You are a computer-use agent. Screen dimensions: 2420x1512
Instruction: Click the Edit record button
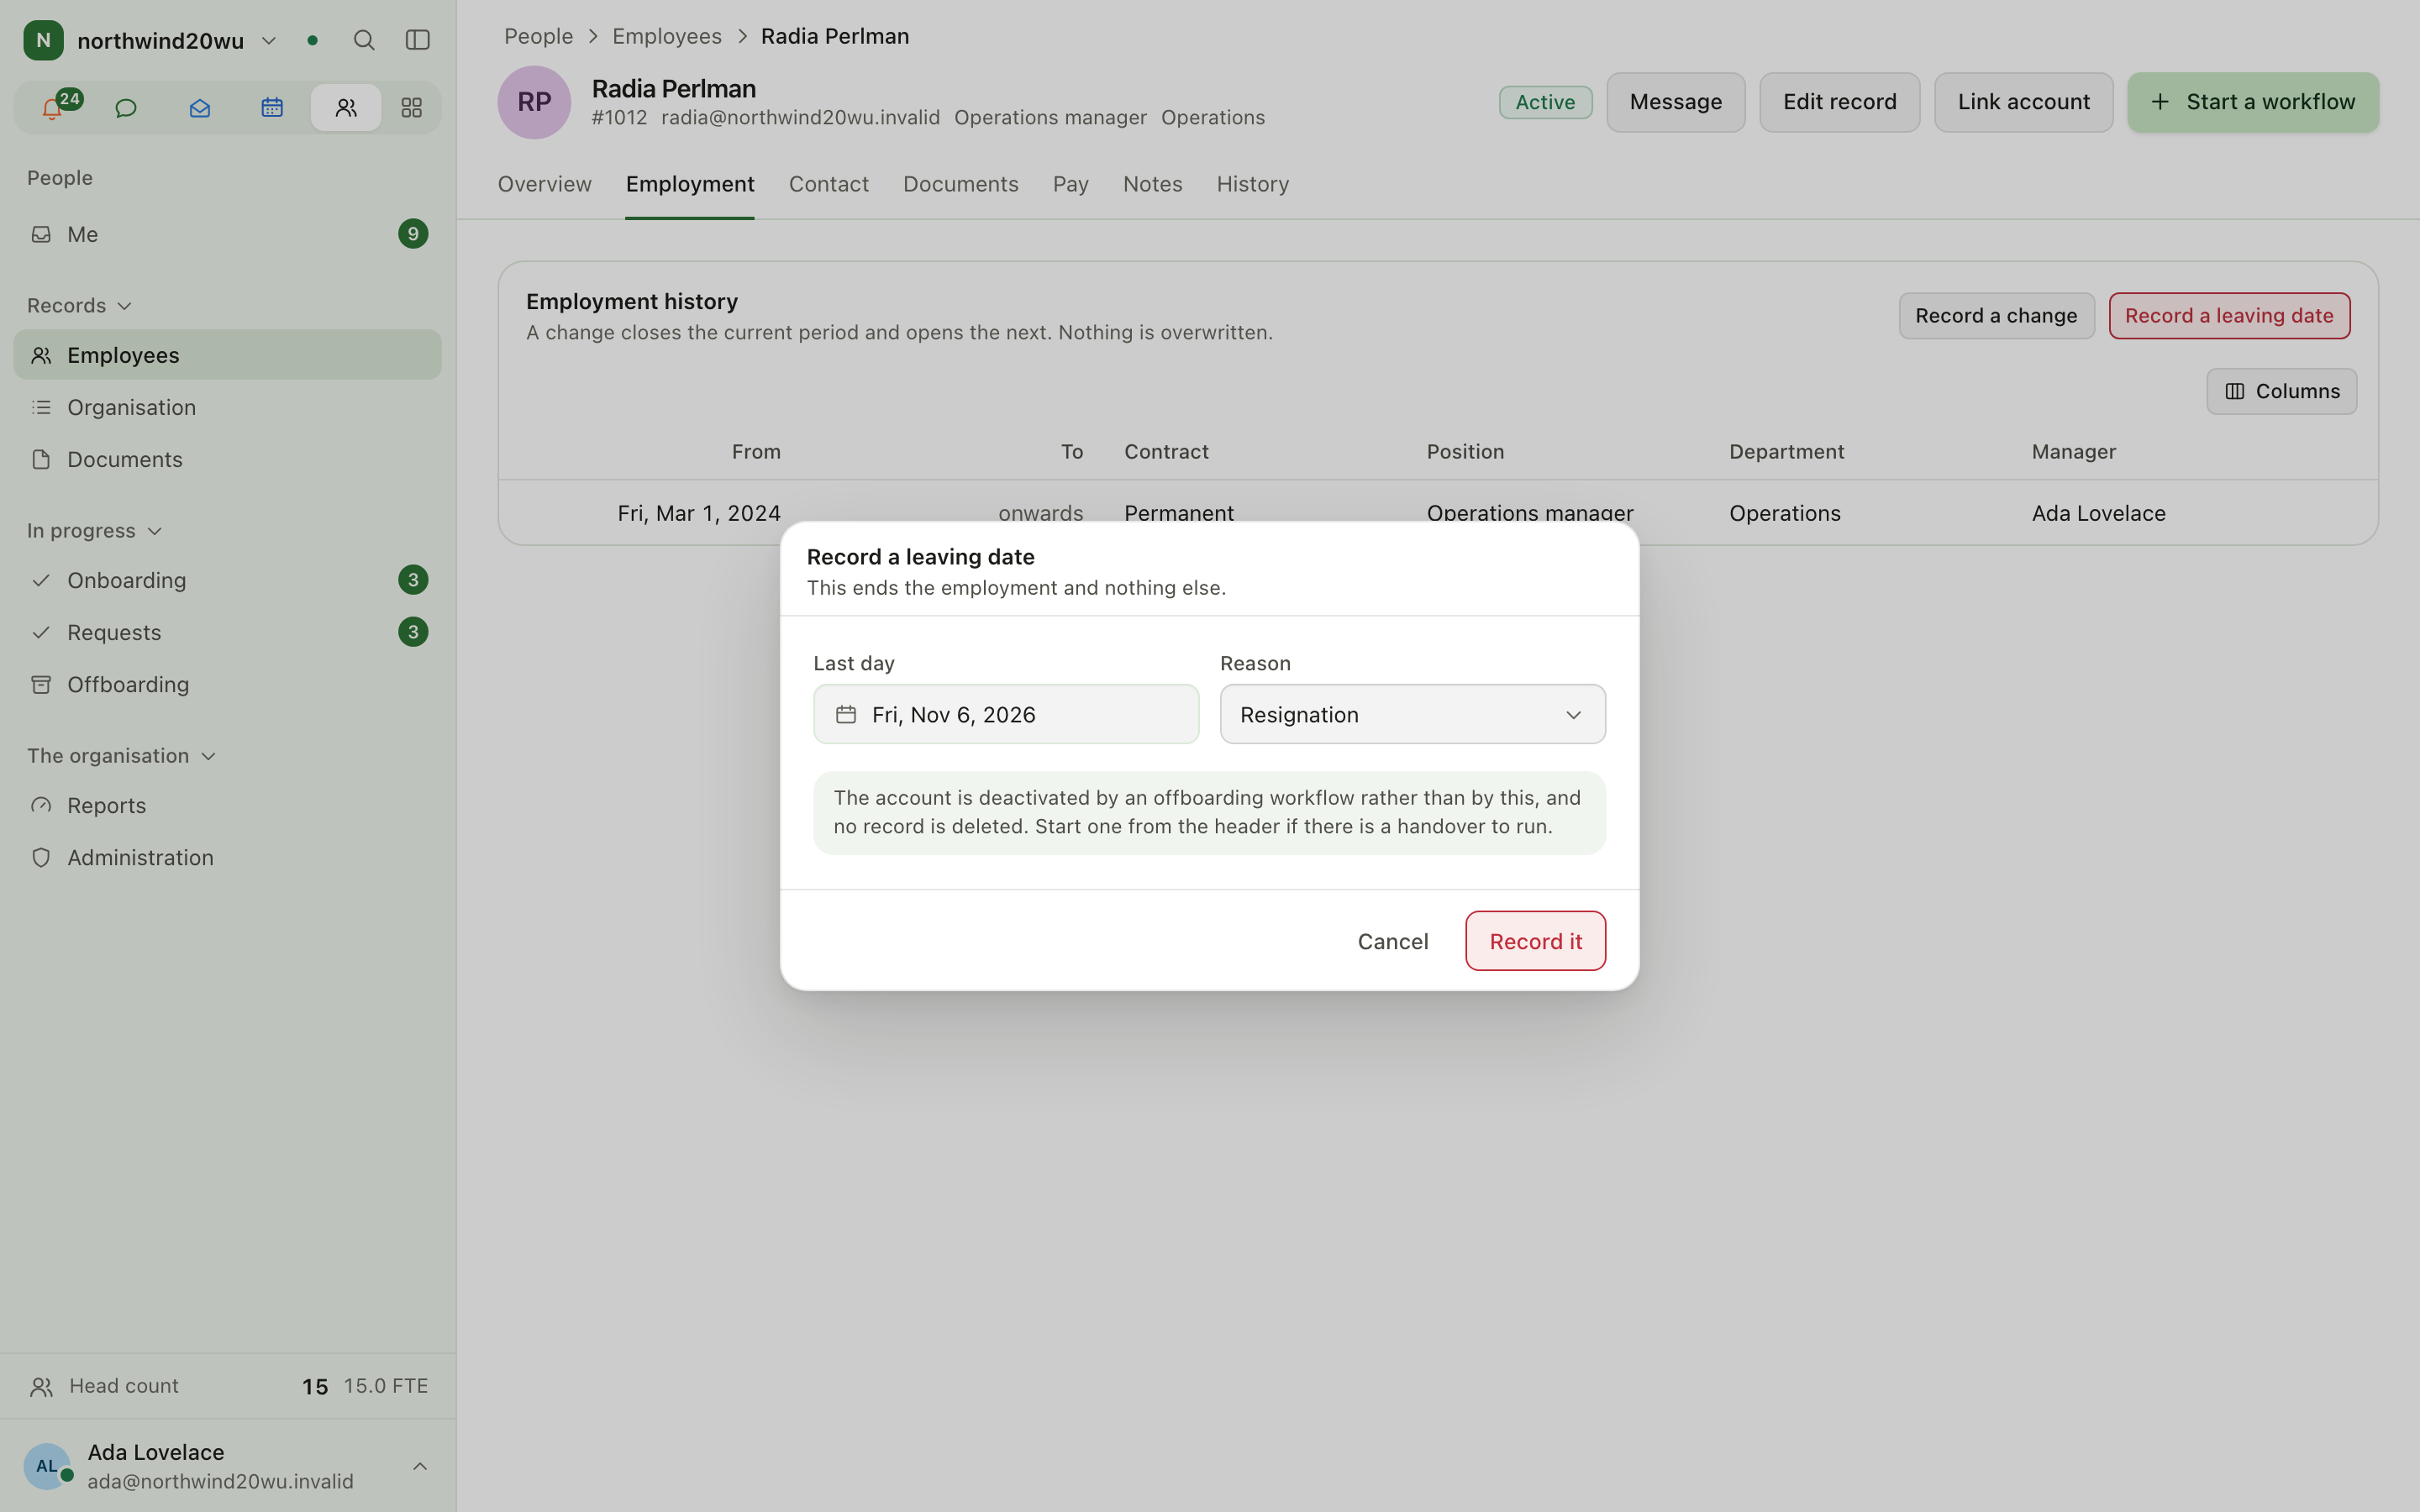pyautogui.click(x=1839, y=102)
